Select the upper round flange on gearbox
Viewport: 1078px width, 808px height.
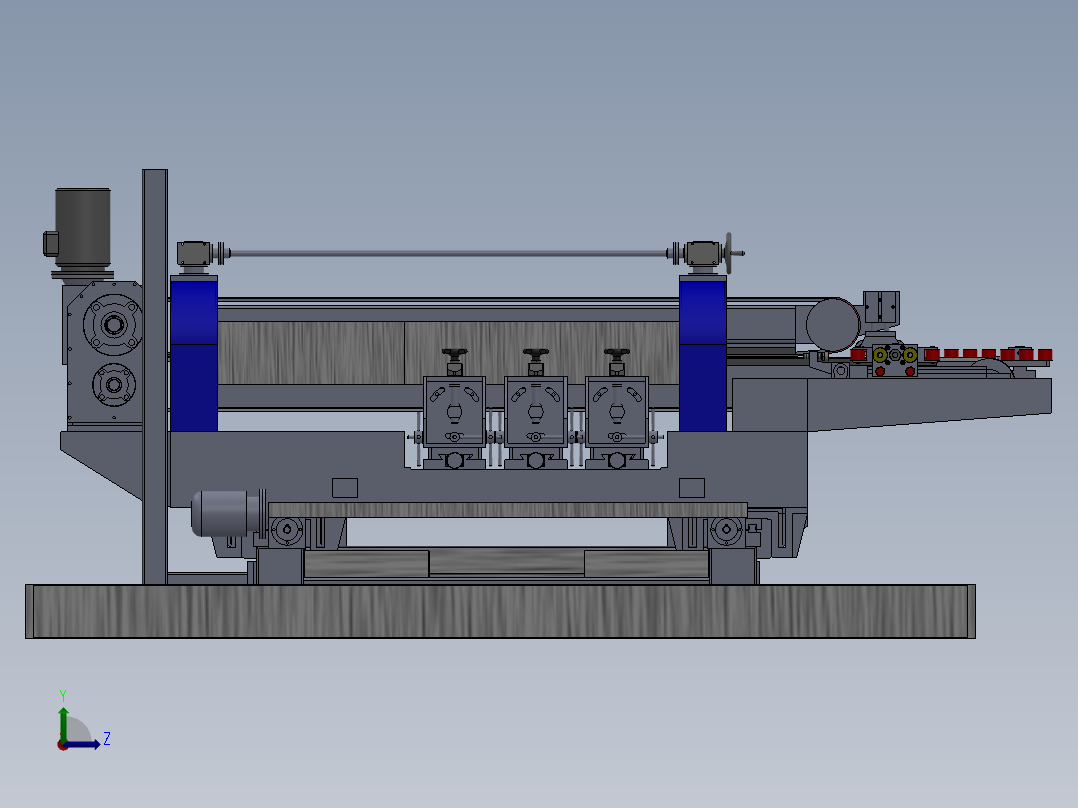point(113,324)
